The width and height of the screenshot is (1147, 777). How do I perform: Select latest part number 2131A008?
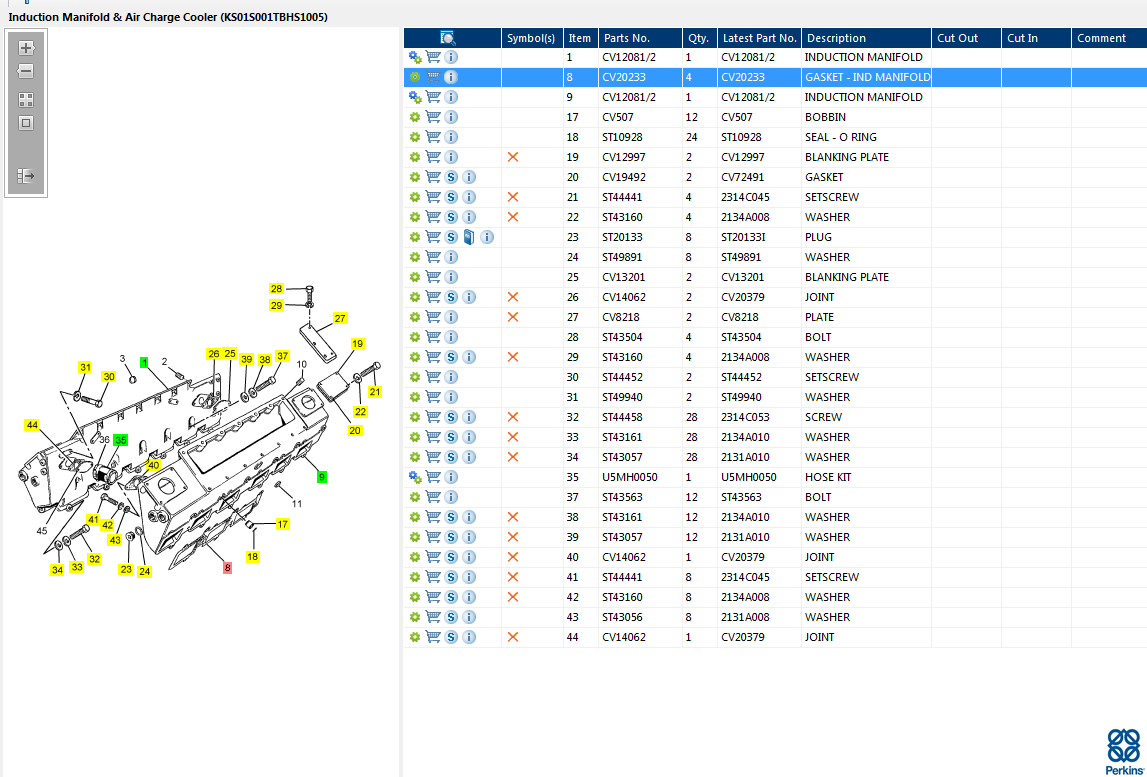[x=745, y=617]
